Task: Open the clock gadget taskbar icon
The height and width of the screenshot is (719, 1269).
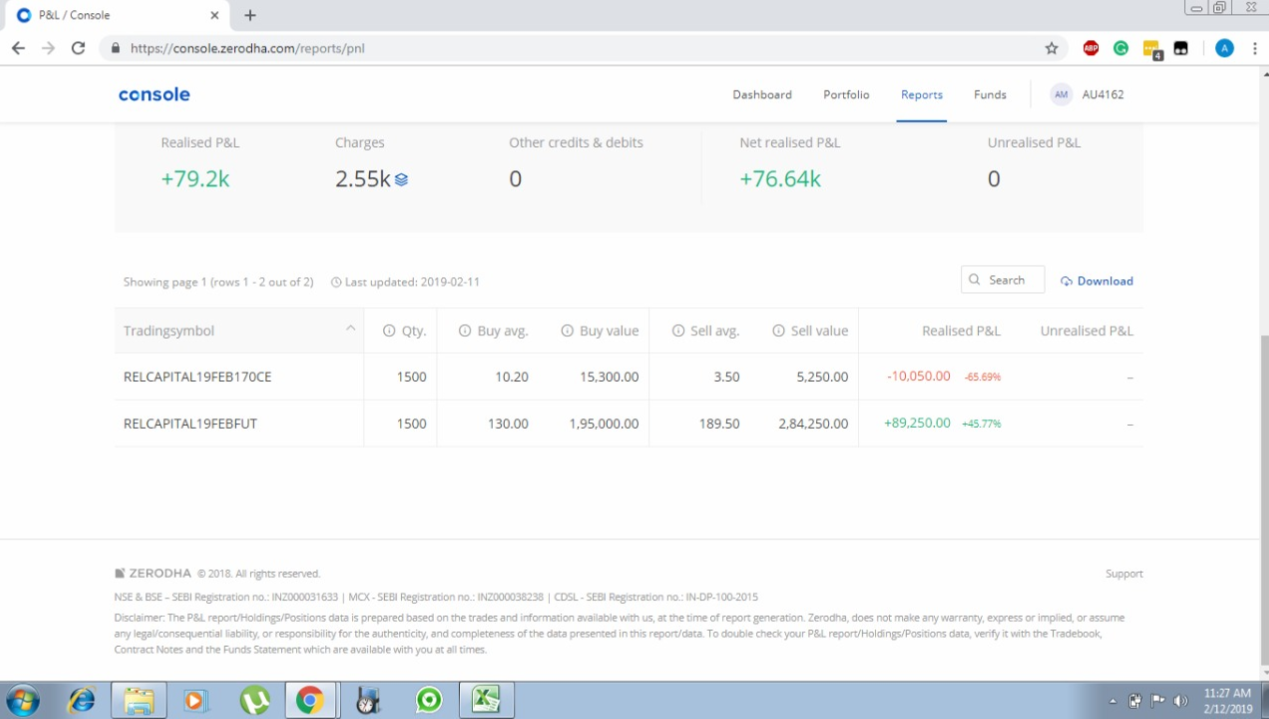Action: [x=369, y=701]
